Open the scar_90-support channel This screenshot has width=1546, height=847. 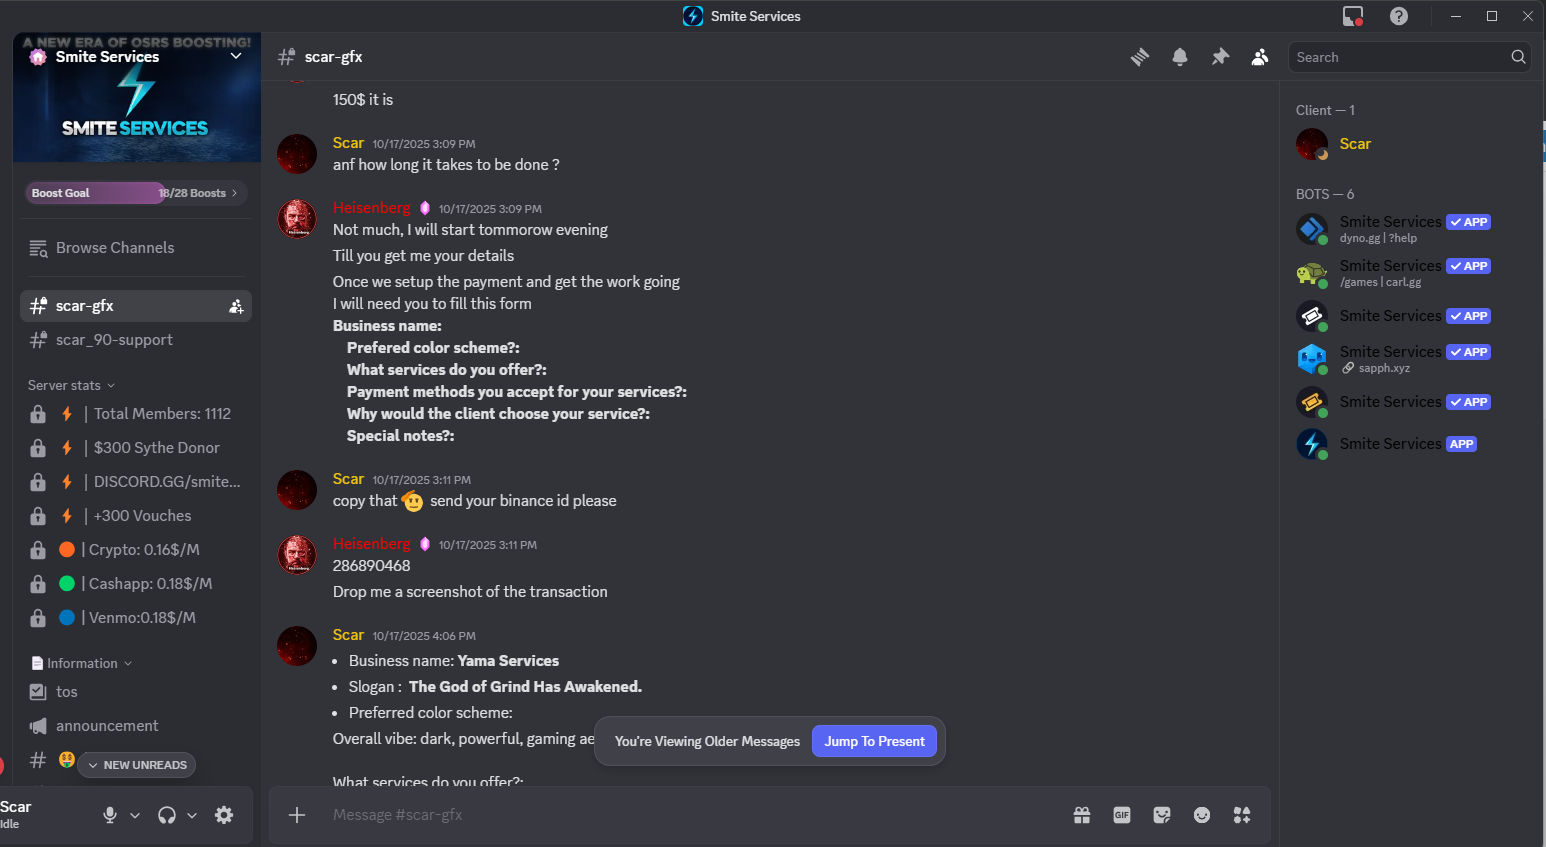(x=136, y=340)
